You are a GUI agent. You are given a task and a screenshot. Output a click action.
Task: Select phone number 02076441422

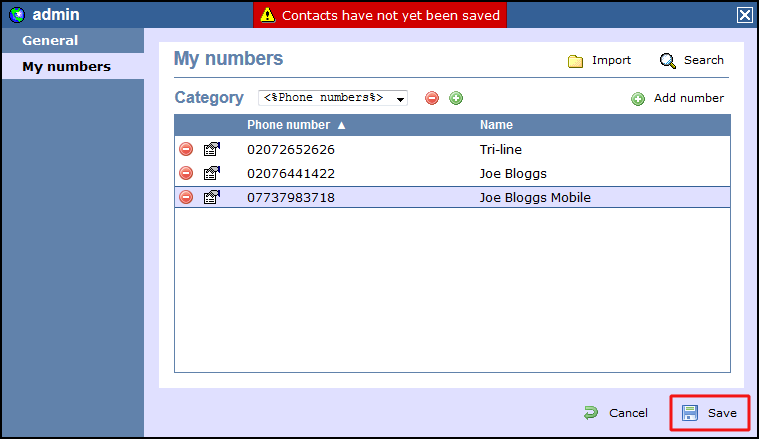click(x=291, y=174)
